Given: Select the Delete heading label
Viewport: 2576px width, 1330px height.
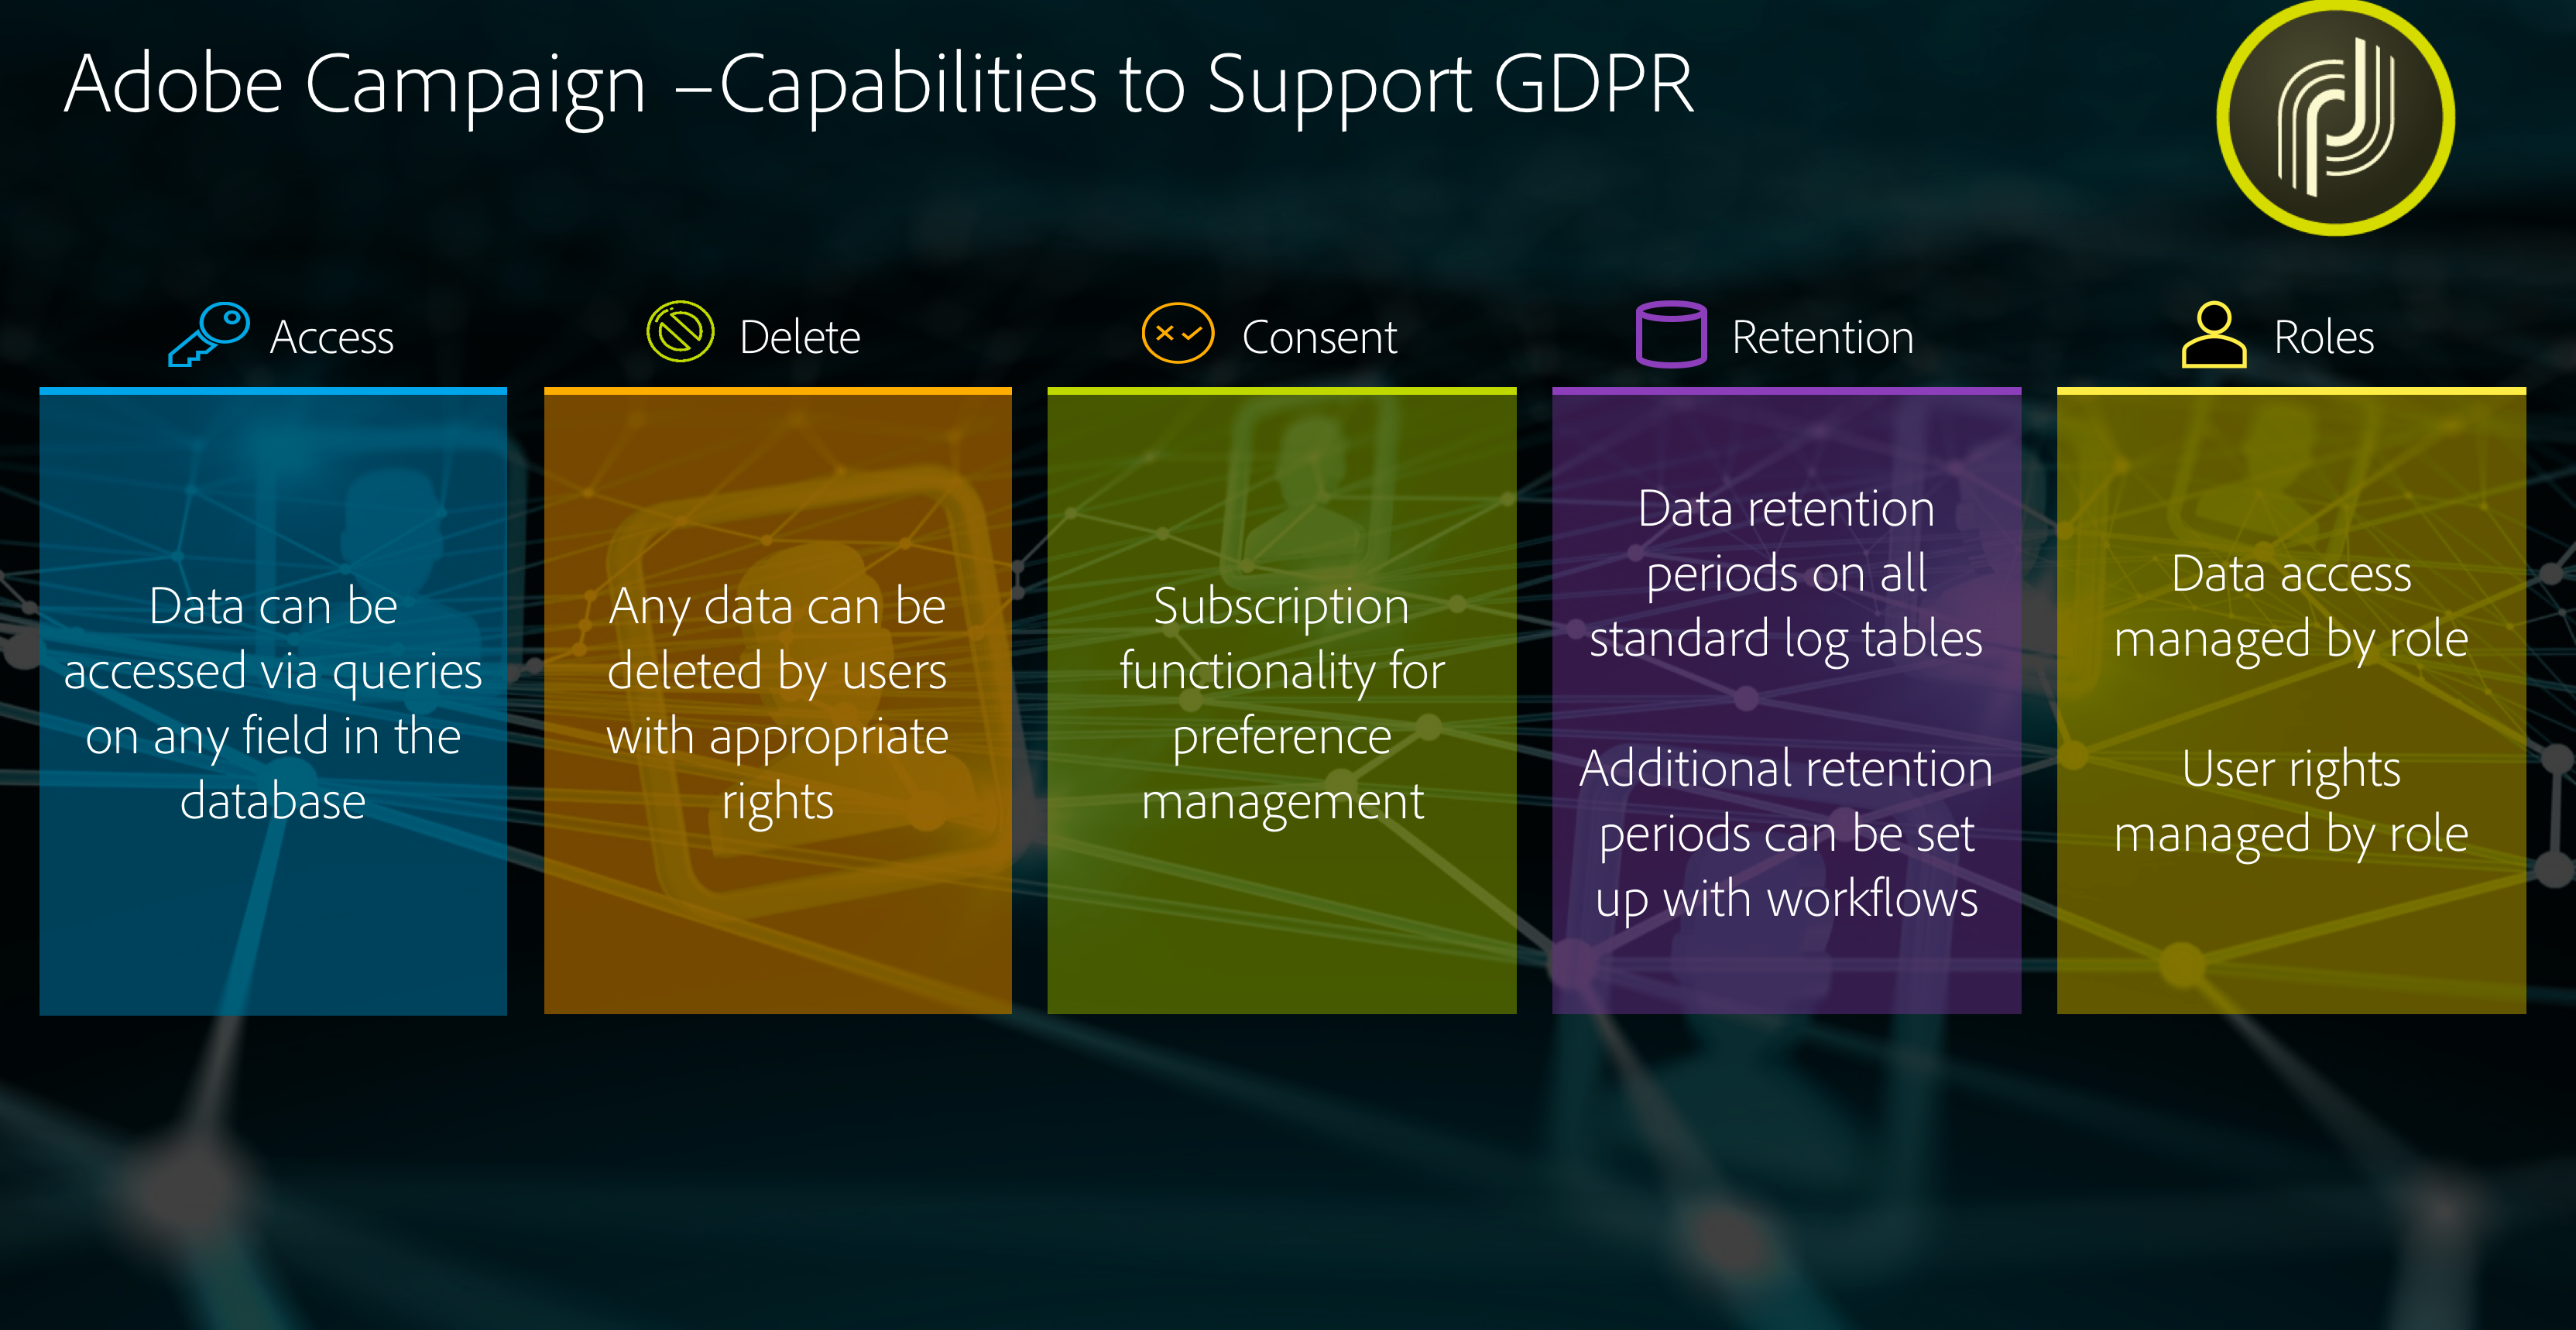Looking at the screenshot, I should (800, 338).
